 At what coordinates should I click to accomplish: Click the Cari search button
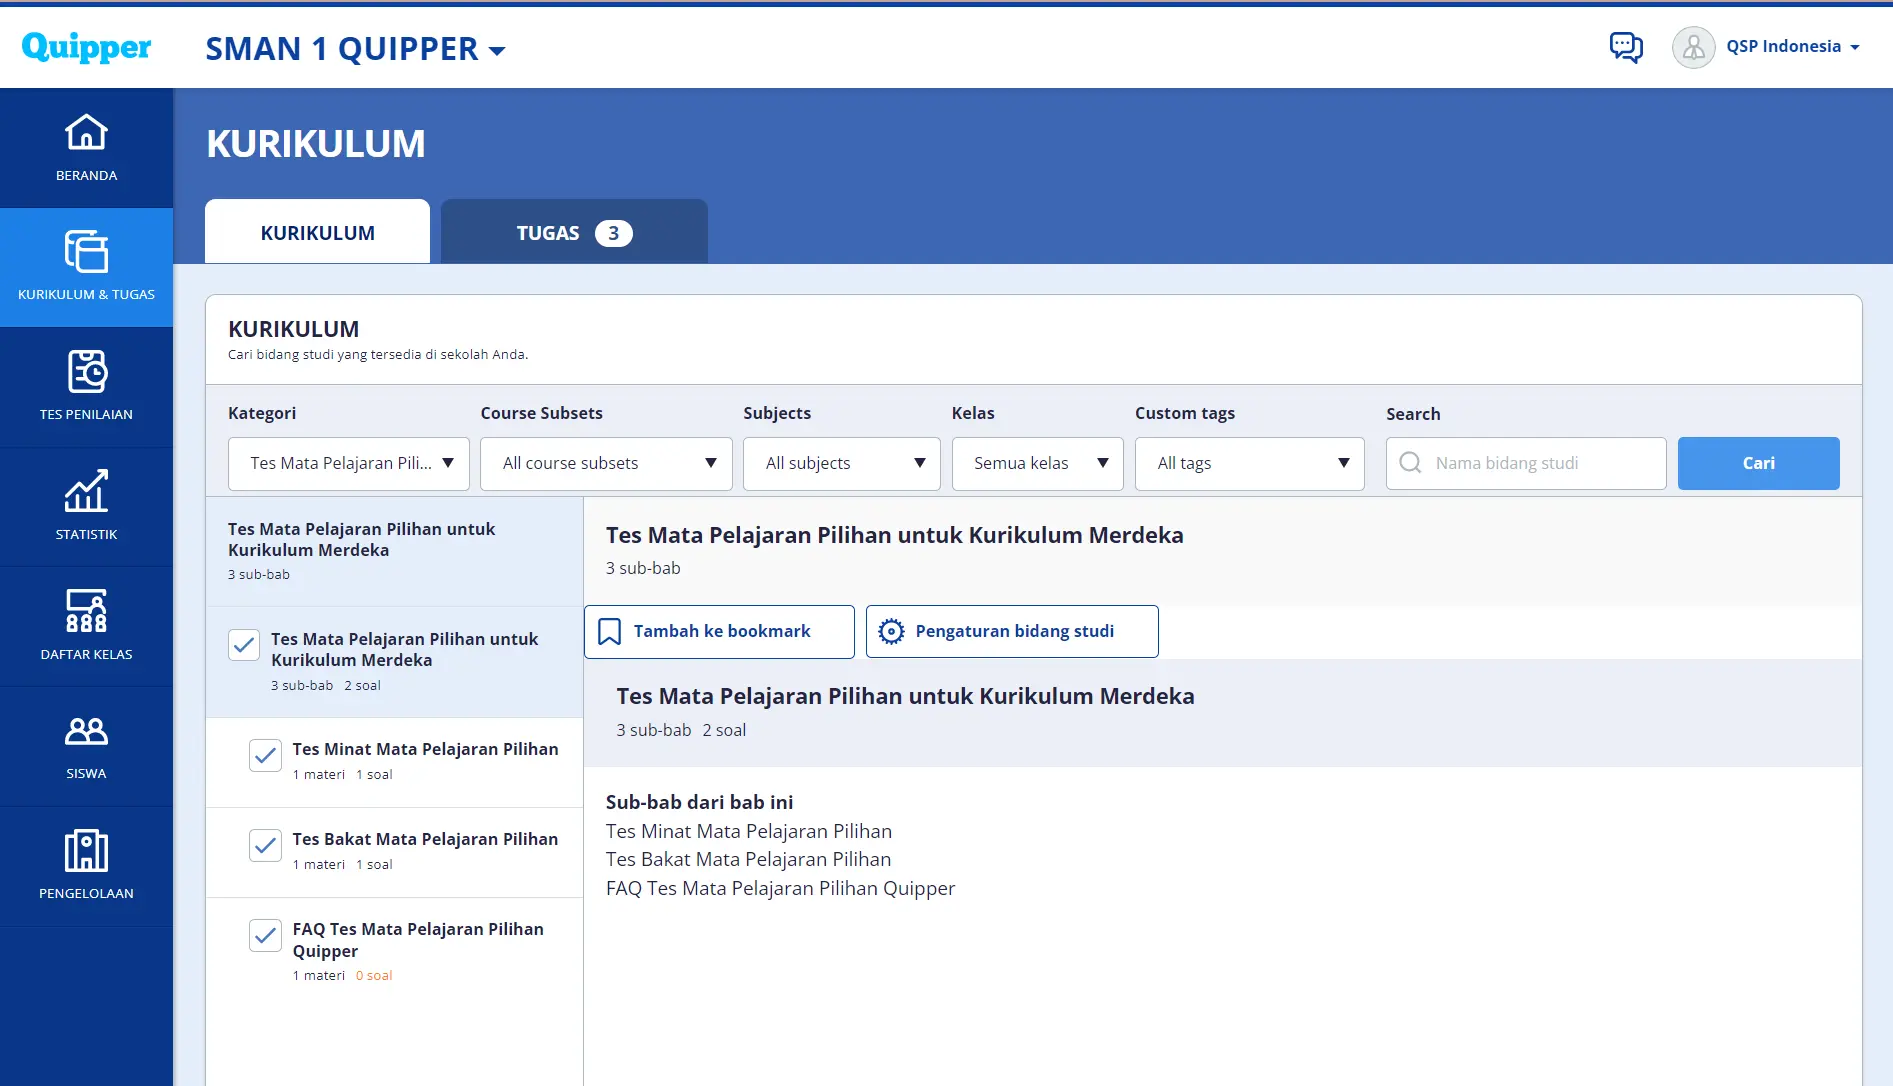click(1758, 463)
